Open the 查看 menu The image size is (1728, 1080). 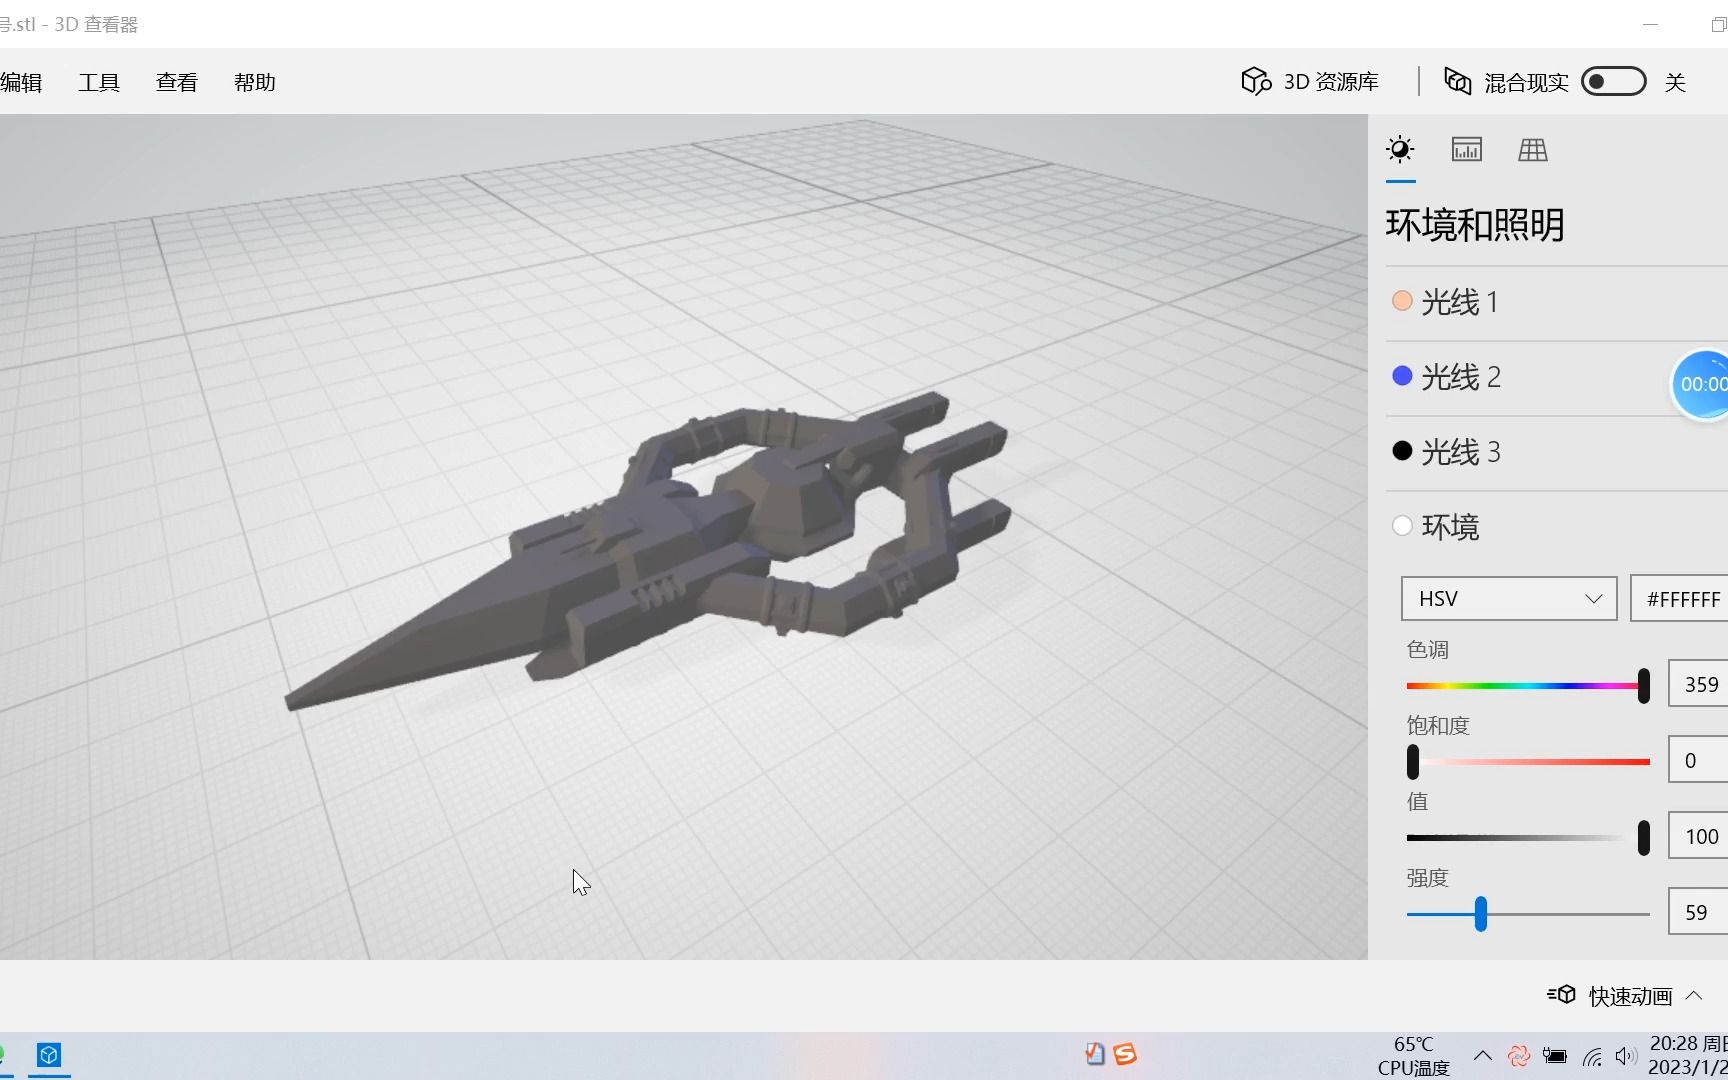click(177, 82)
